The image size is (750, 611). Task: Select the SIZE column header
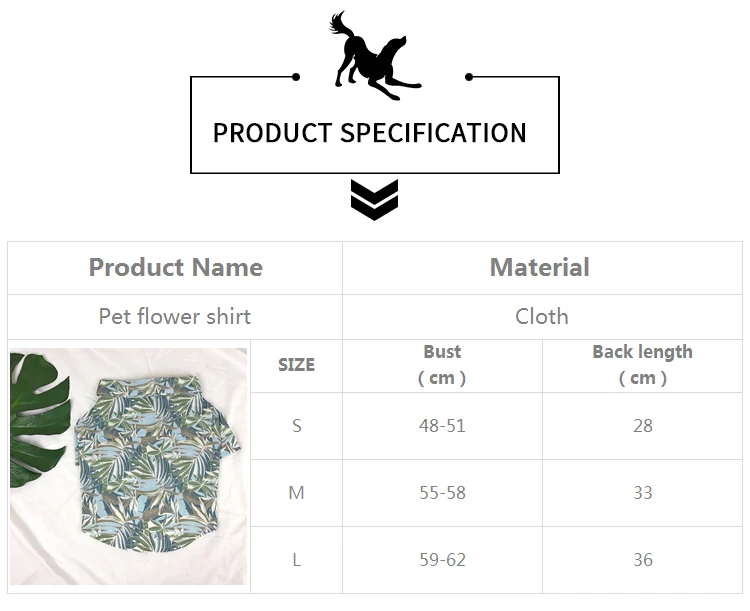point(297,366)
